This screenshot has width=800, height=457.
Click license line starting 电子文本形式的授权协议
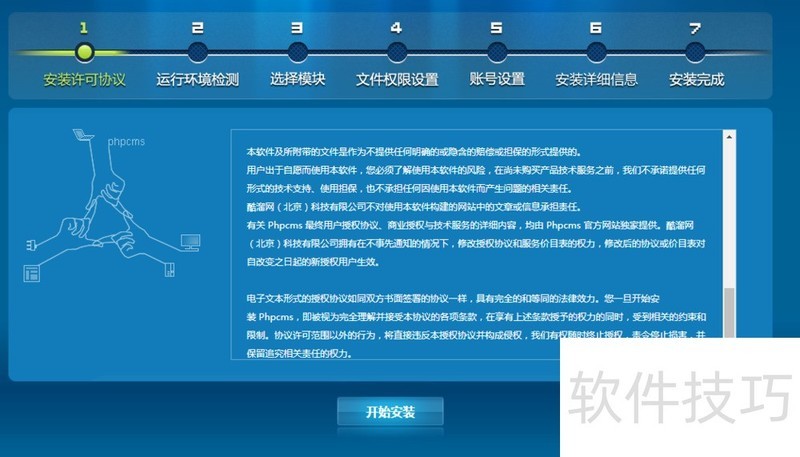click(453, 298)
